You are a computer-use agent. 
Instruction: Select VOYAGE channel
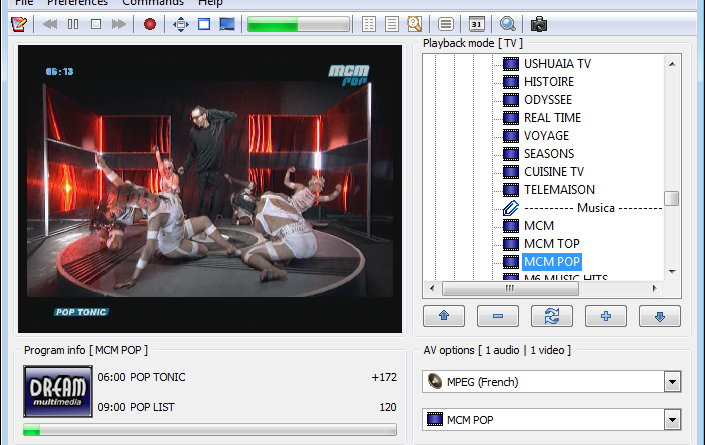(546, 136)
